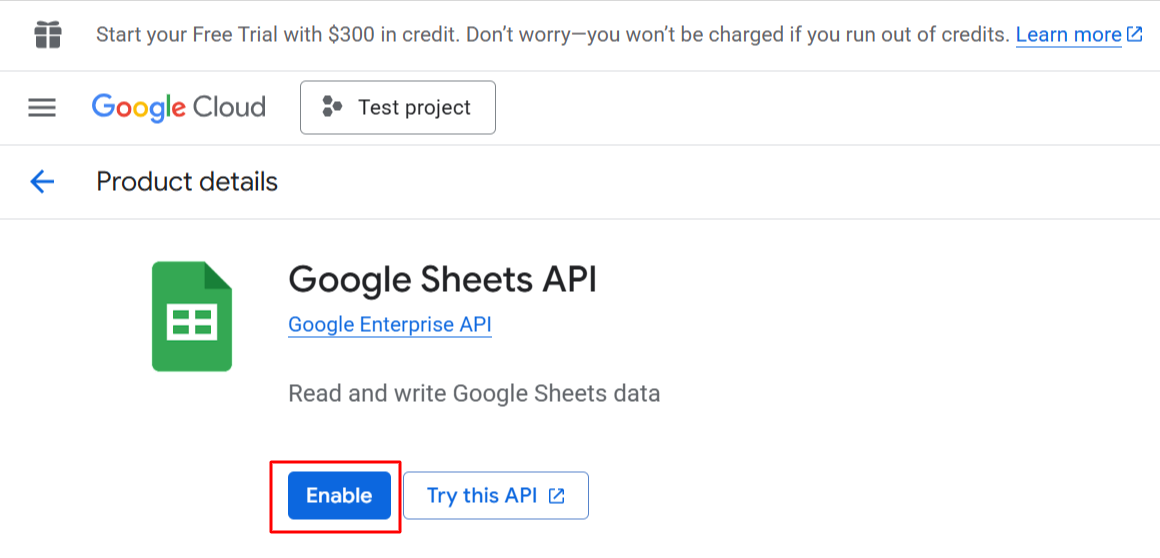The height and width of the screenshot is (558, 1160).
Task: Click the word Cloud in the logo
Action: pyautogui.click(x=229, y=107)
